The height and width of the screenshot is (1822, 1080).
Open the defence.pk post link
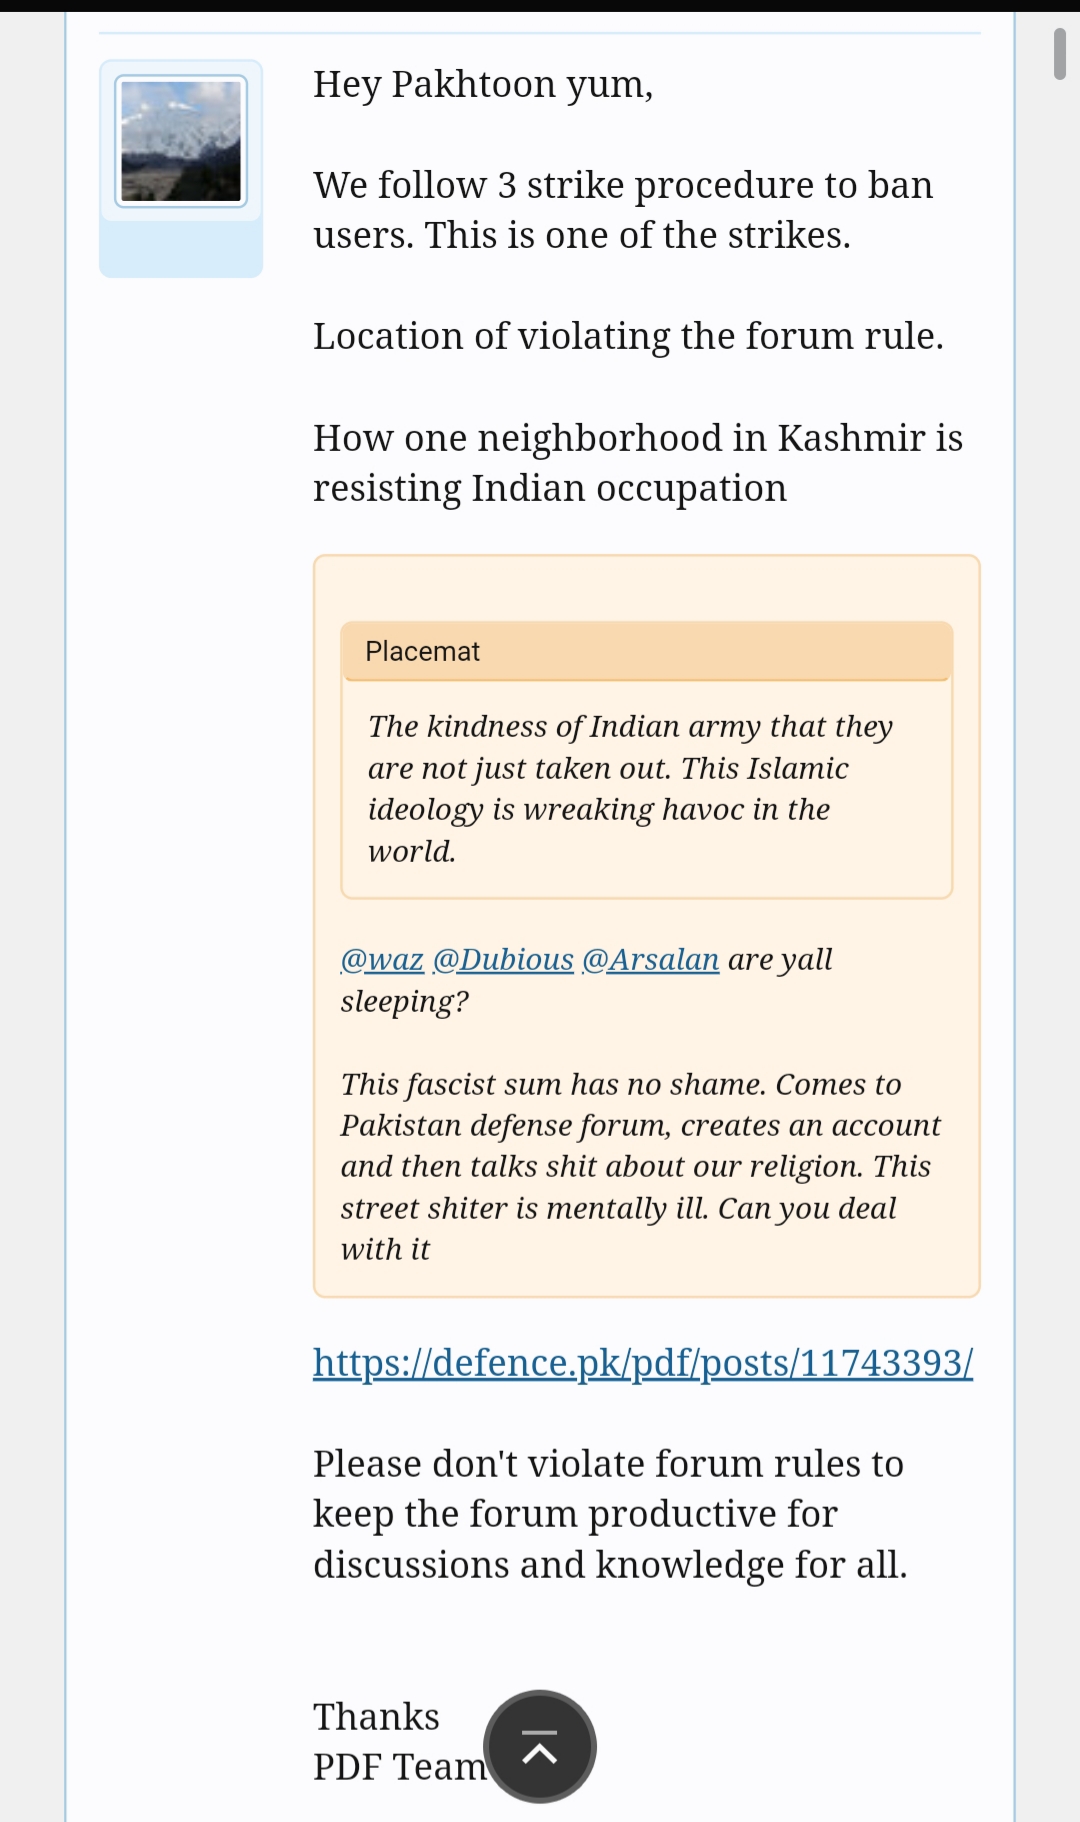coord(643,1363)
